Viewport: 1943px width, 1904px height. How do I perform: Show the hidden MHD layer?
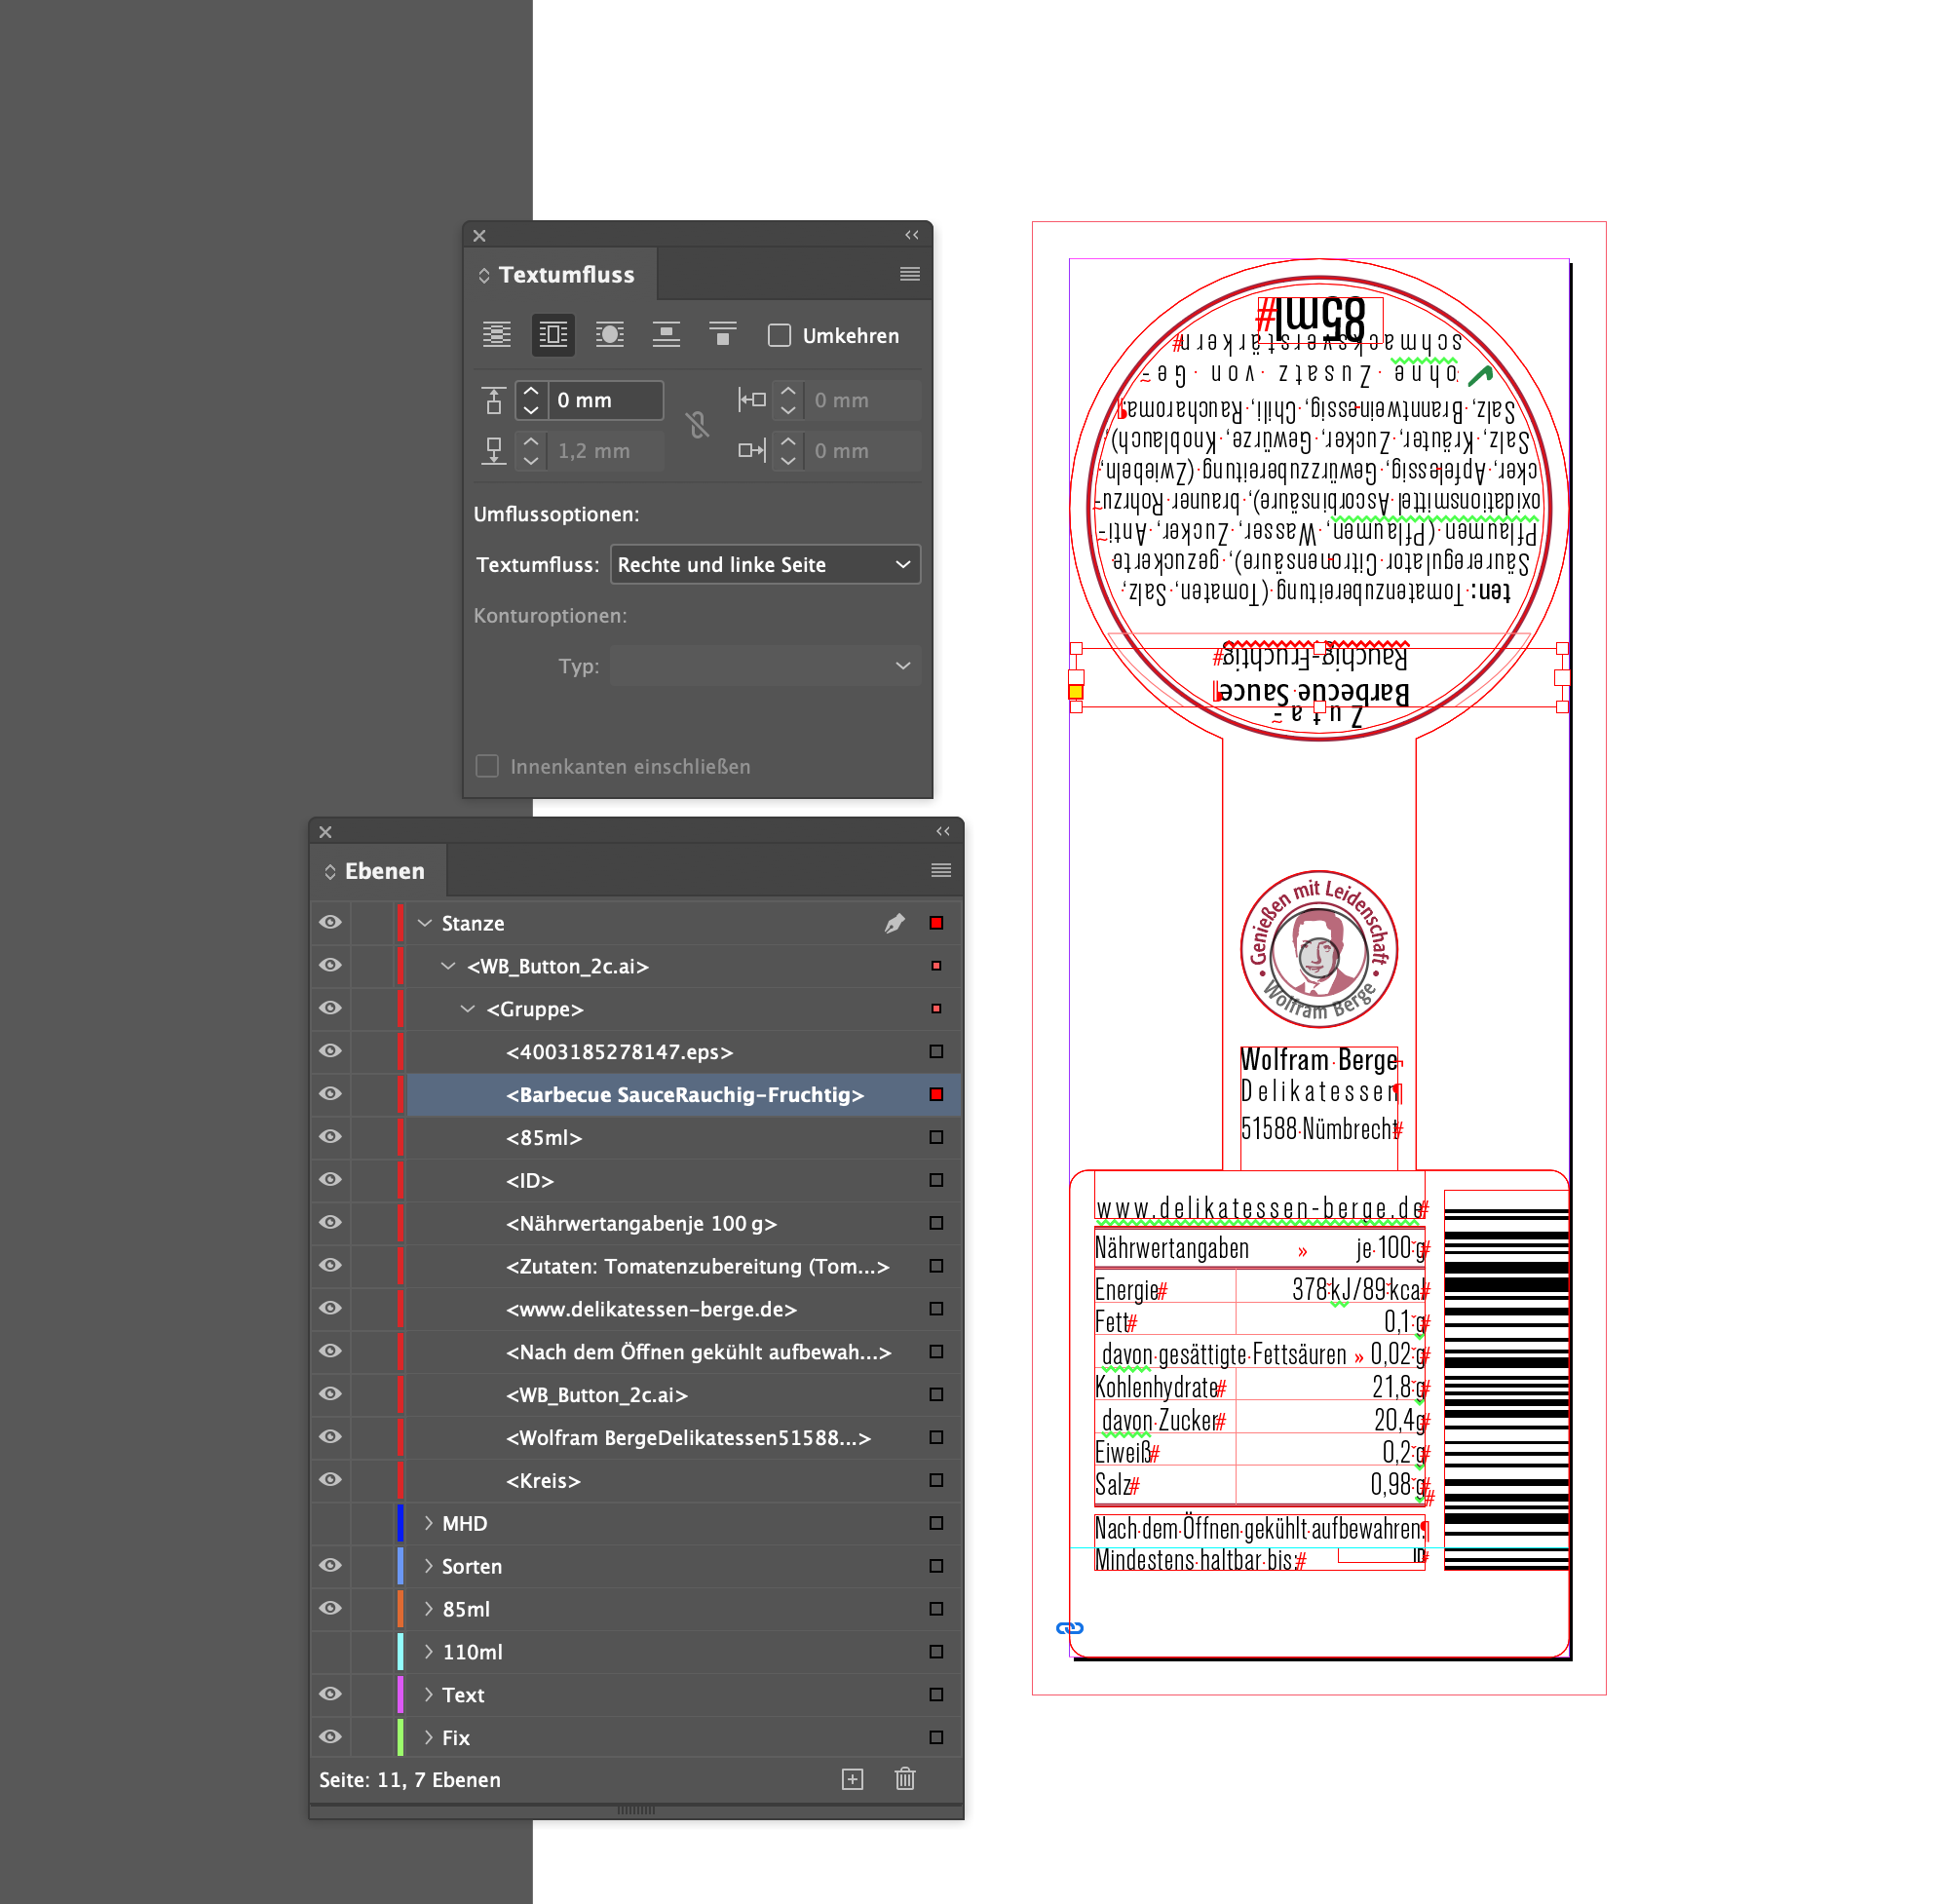(330, 1523)
